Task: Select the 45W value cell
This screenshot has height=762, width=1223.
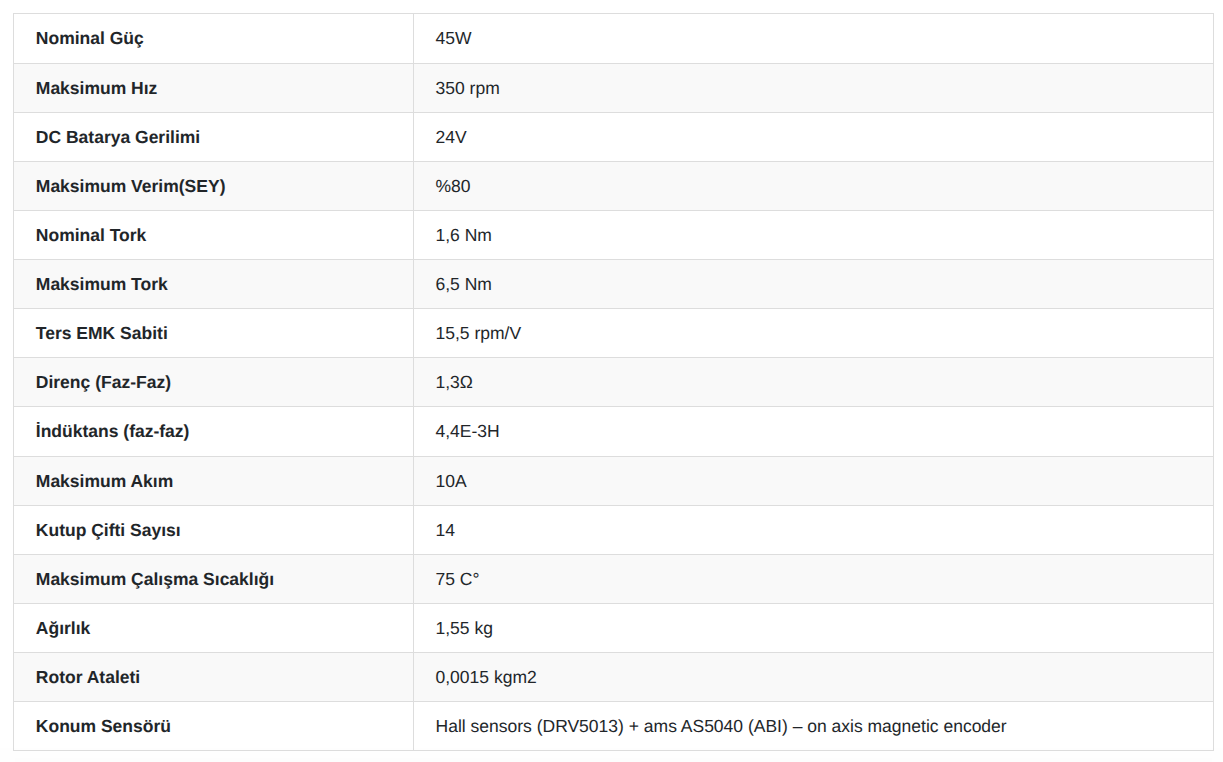Action: 813,39
